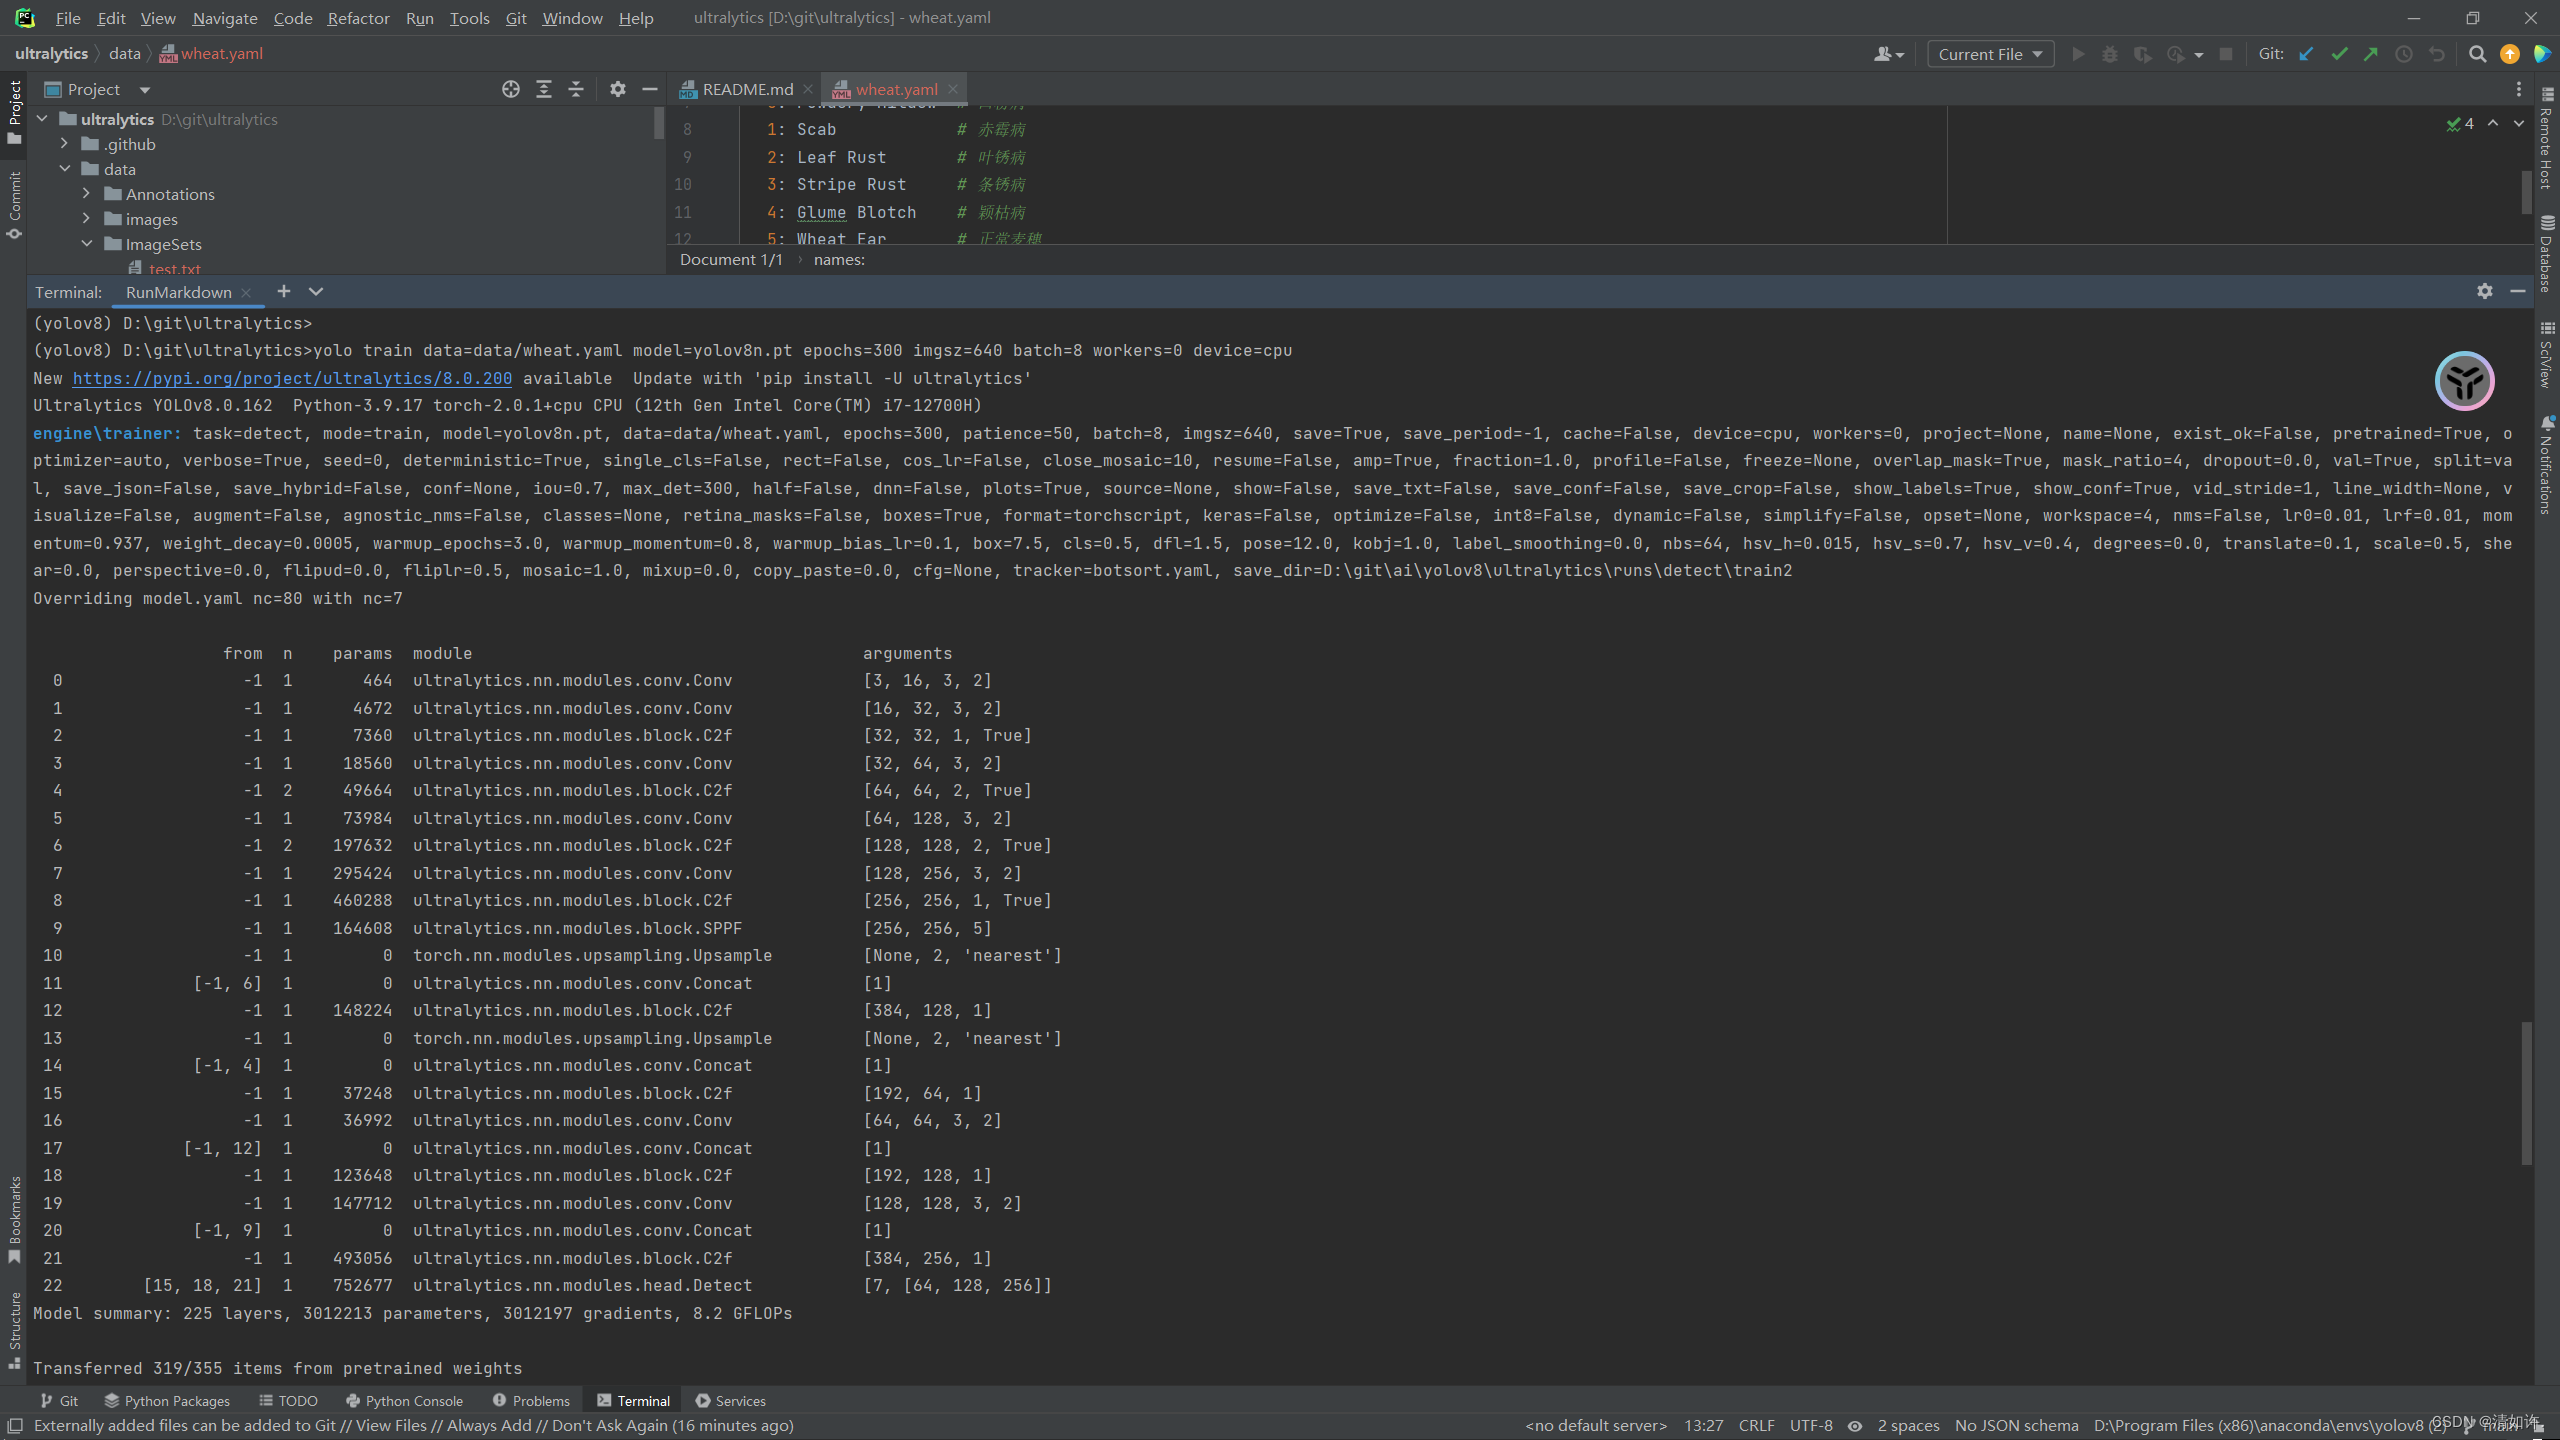2560x1440 pixels.
Task: Click the README.md tab
Action: point(742,88)
